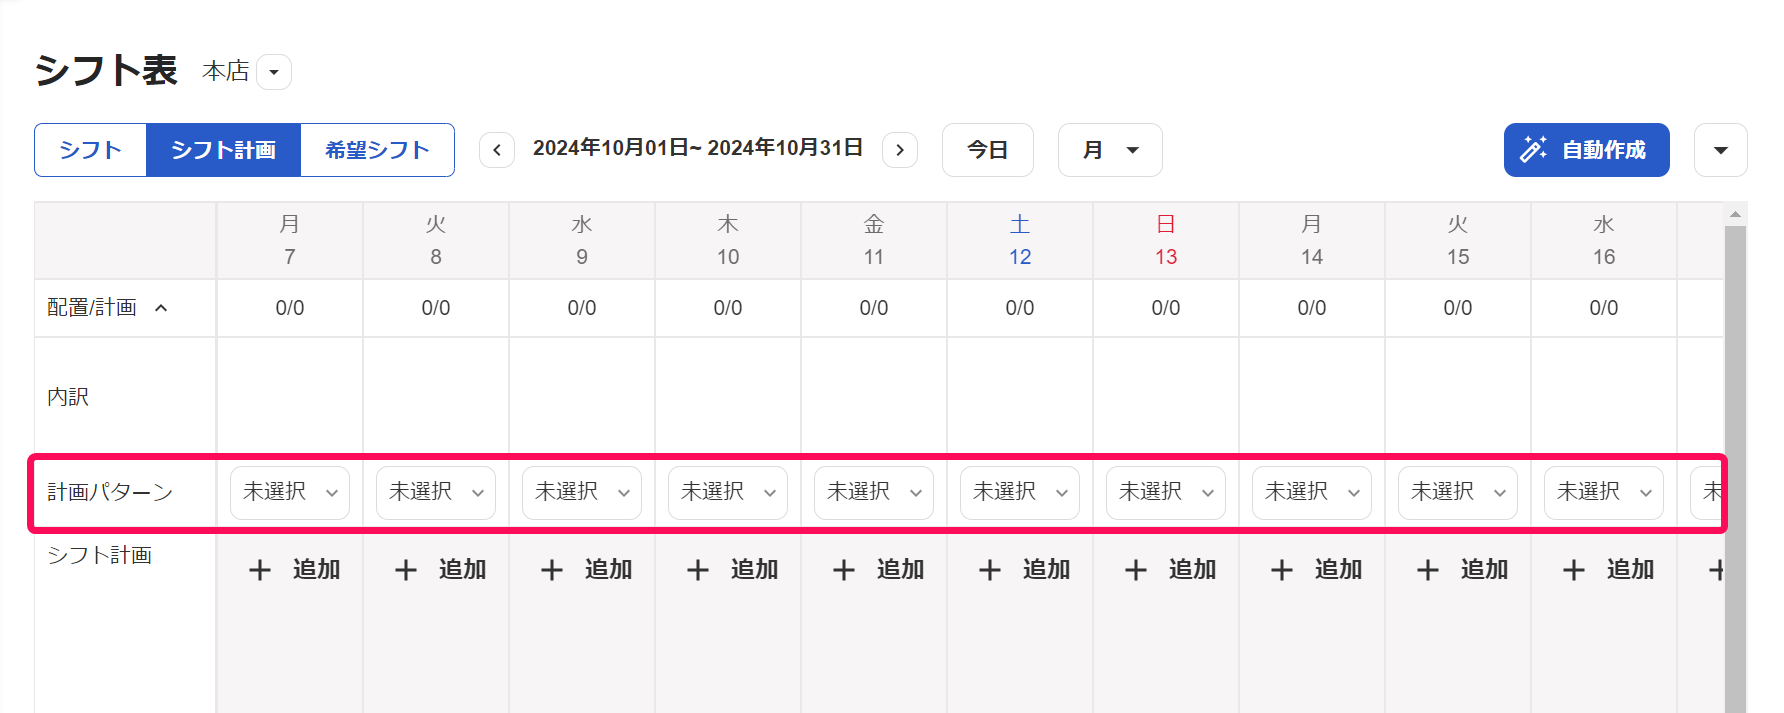
Task: Click the シフト表 page title
Action: tap(106, 70)
